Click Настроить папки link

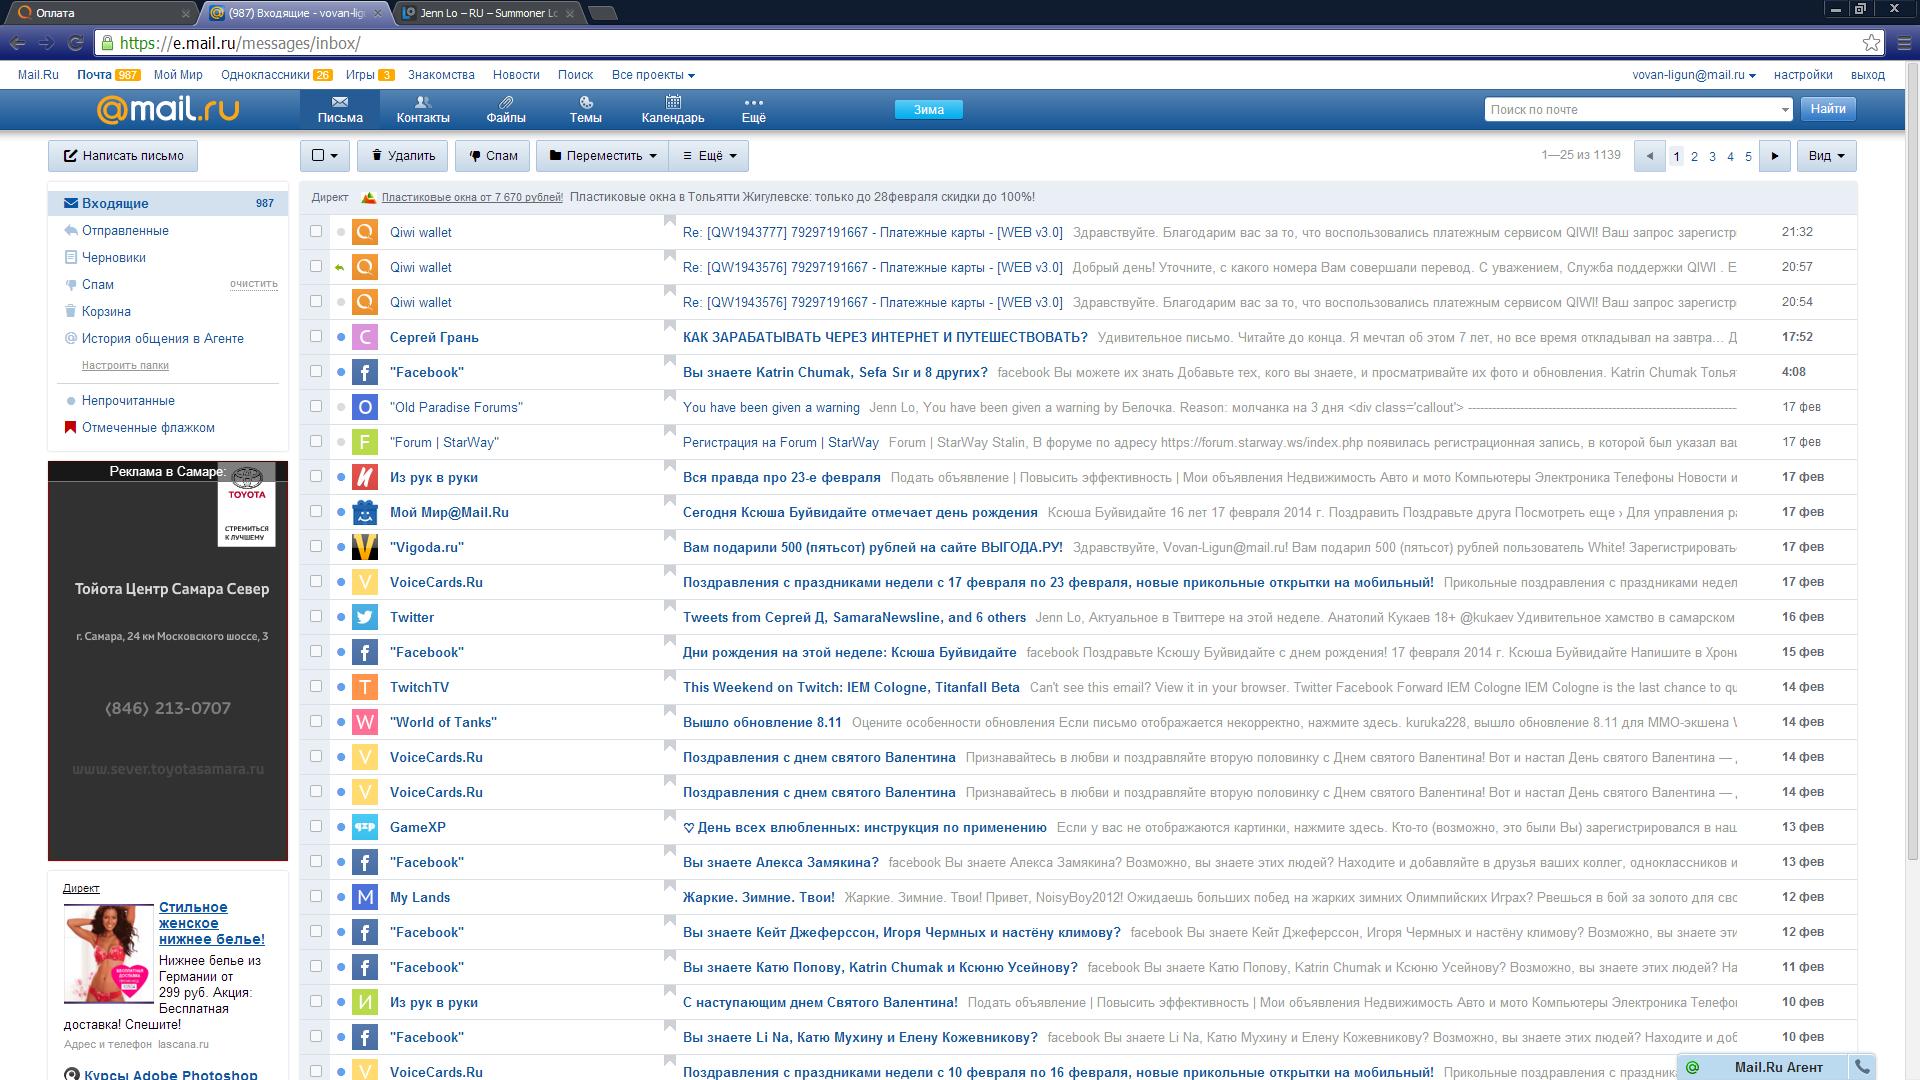pos(125,365)
